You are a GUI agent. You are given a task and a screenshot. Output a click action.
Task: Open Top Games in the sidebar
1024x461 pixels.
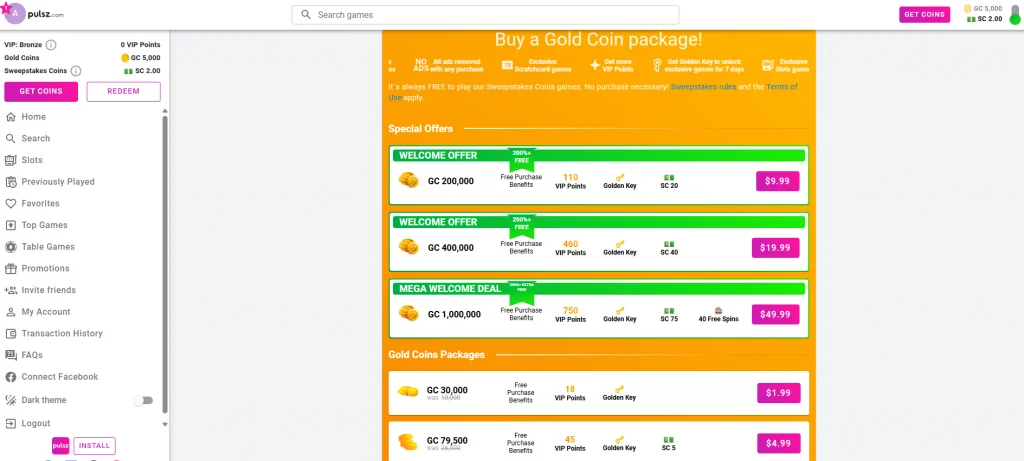44,225
